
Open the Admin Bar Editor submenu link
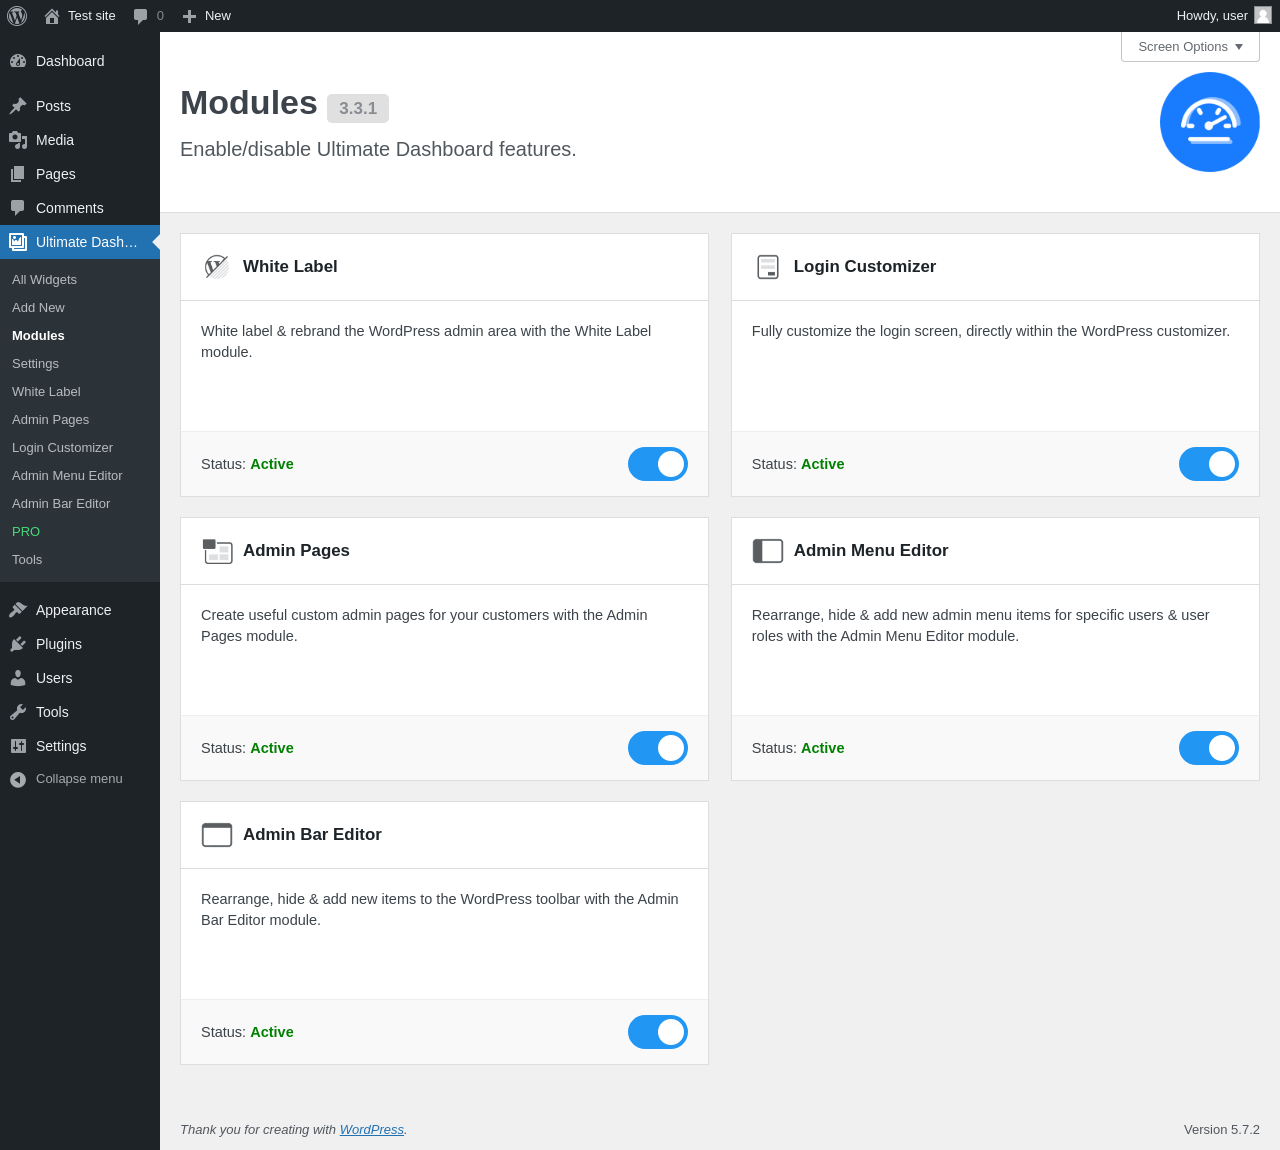tap(80, 504)
